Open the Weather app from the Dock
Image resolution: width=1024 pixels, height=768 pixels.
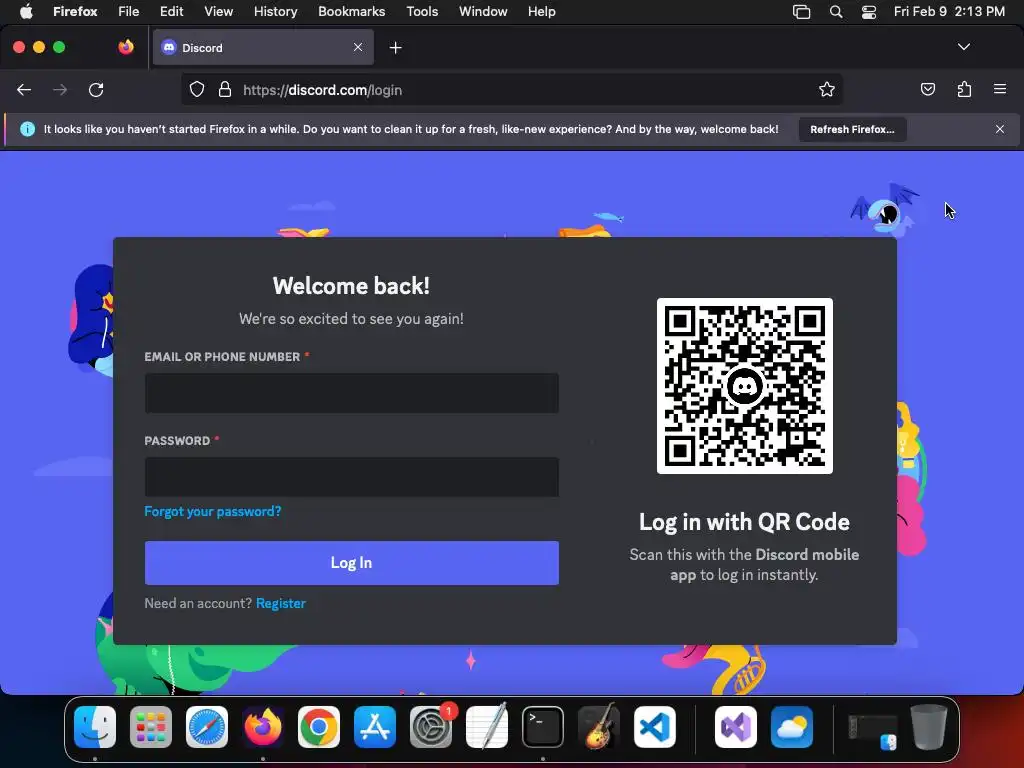click(792, 727)
